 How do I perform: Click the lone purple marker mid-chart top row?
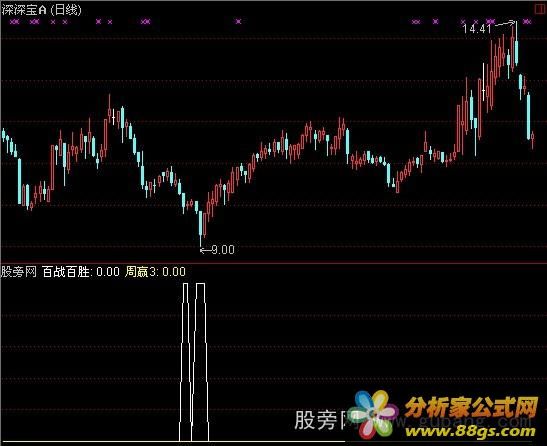238,22
